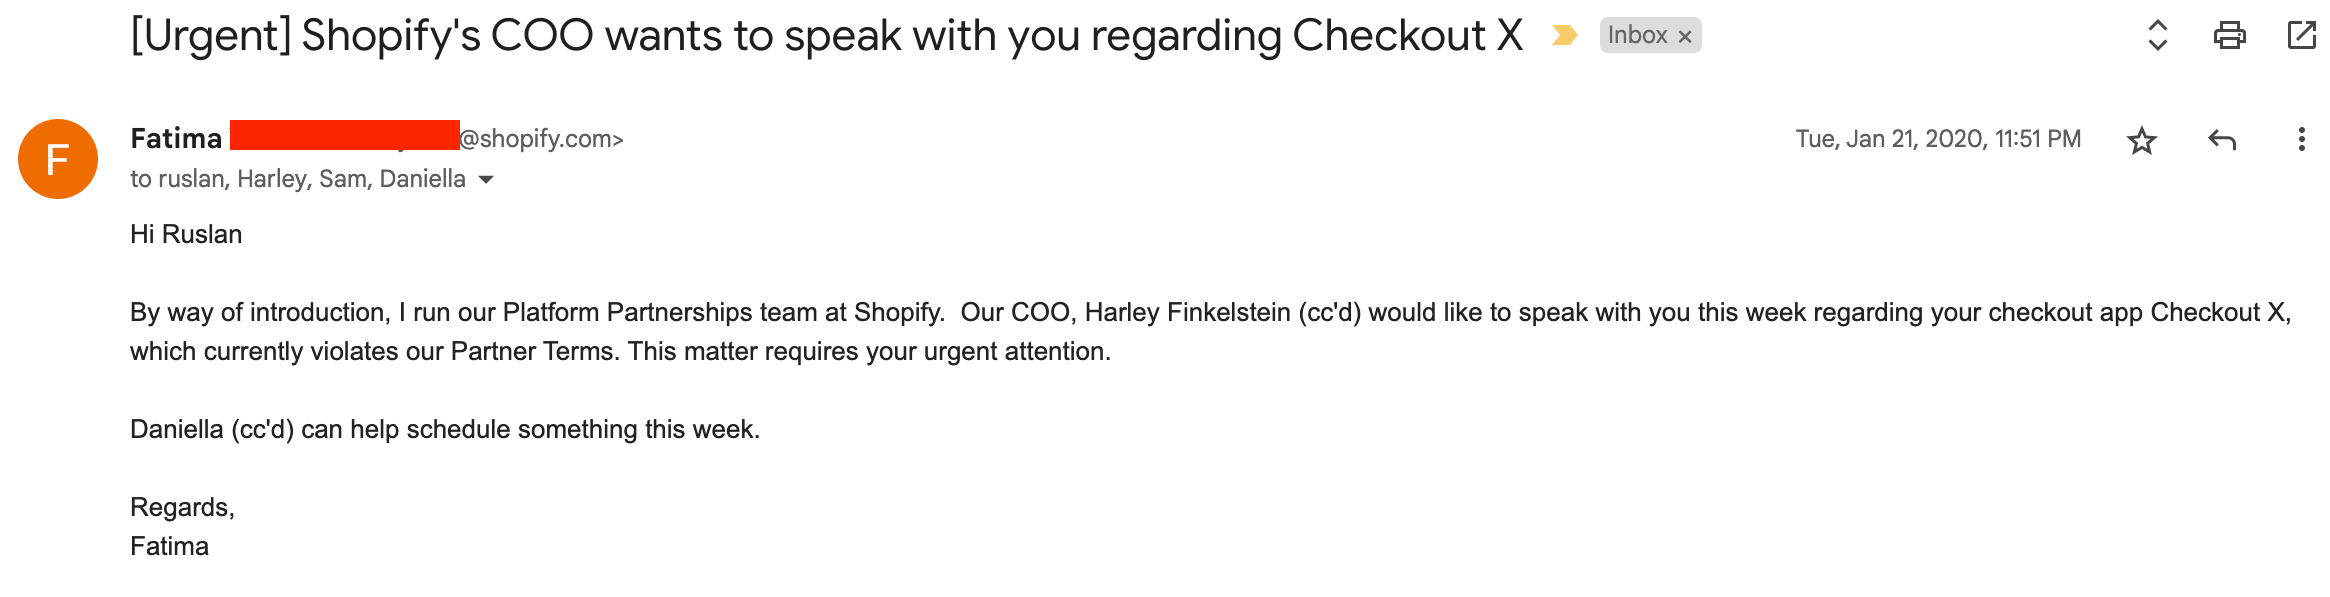Remove the Inbox label with the x

[1685, 37]
